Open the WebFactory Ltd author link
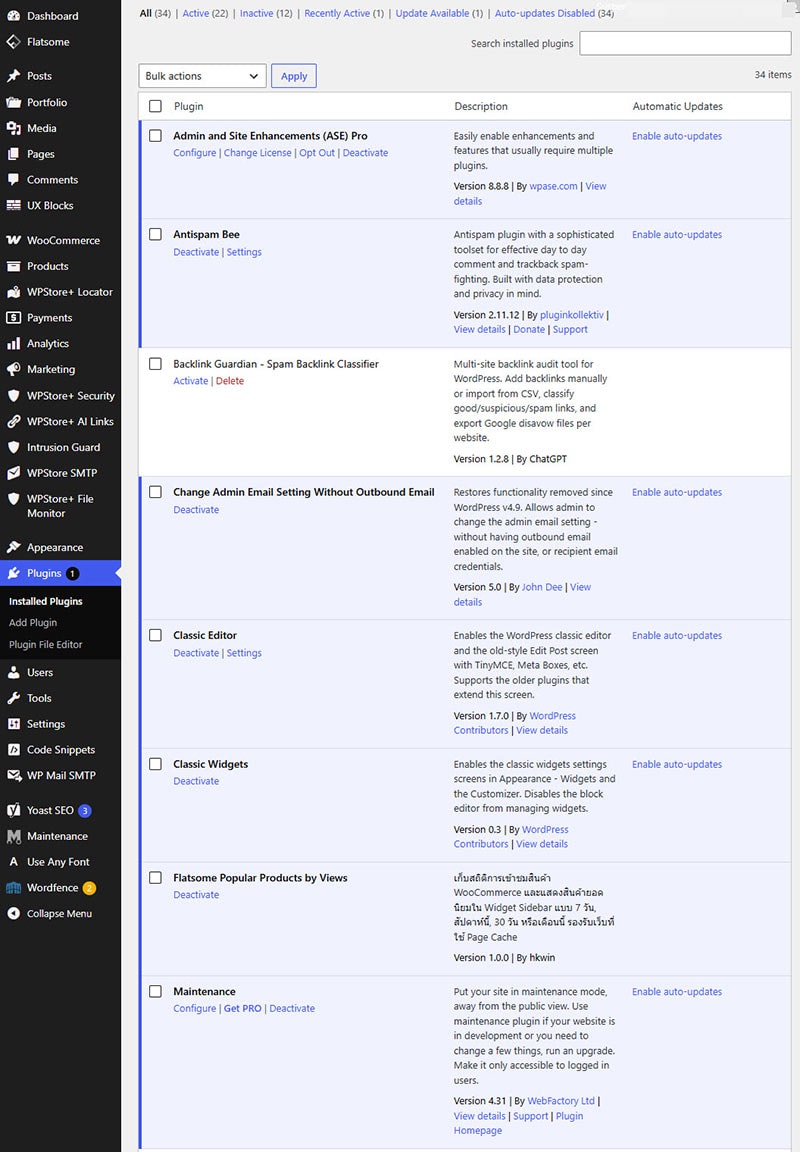 click(561, 1101)
